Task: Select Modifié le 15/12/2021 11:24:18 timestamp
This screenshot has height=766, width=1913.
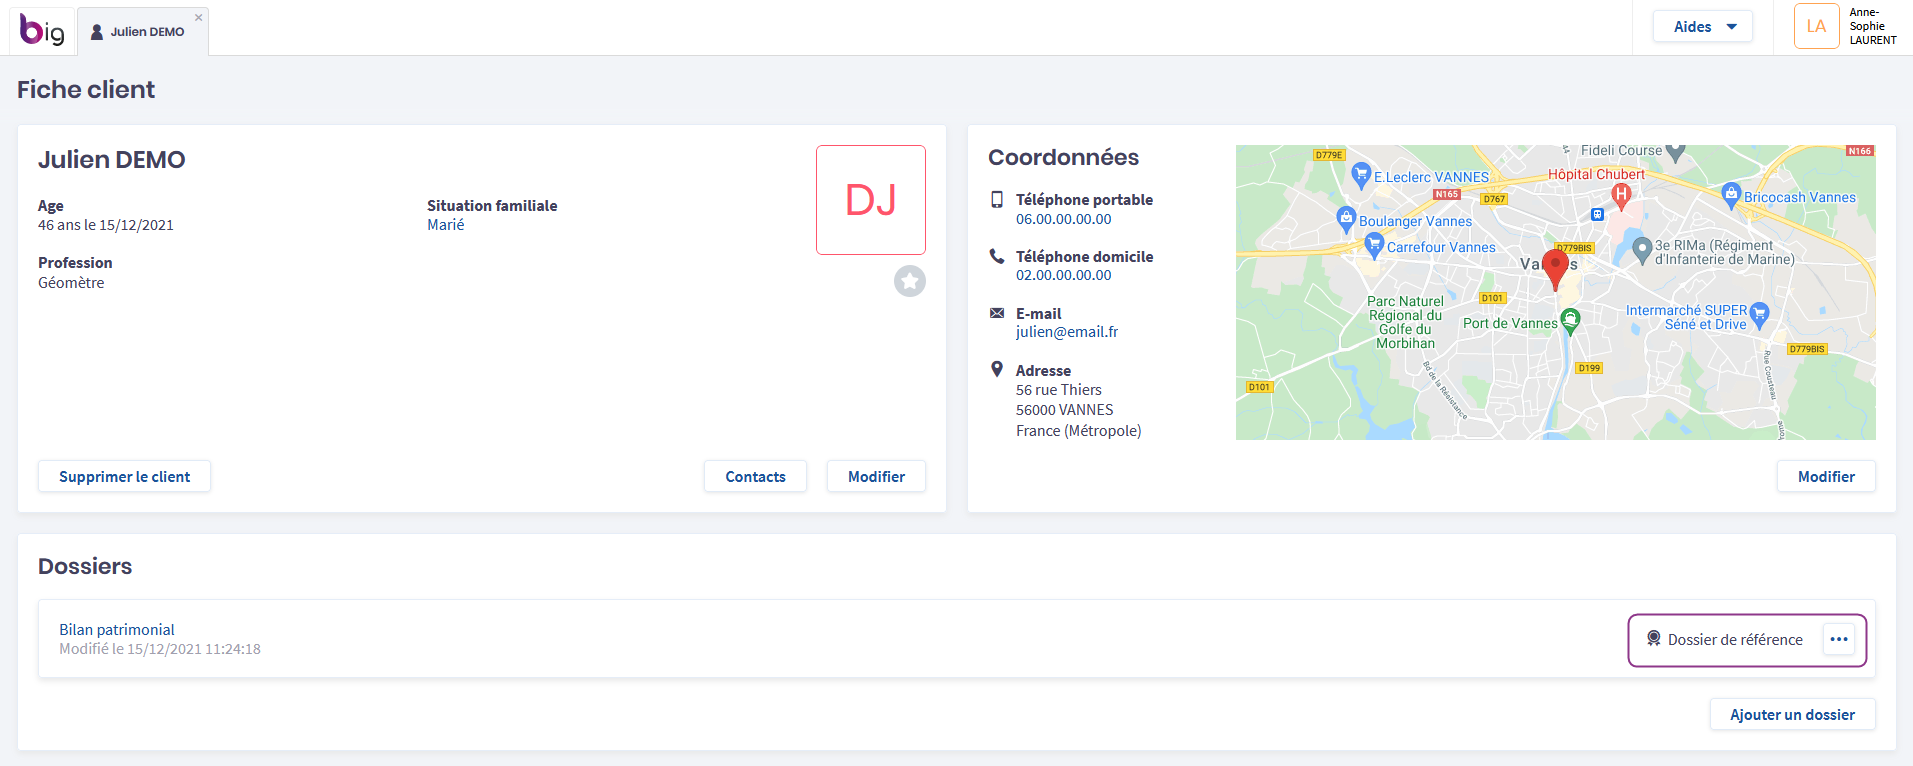Action: [160, 649]
